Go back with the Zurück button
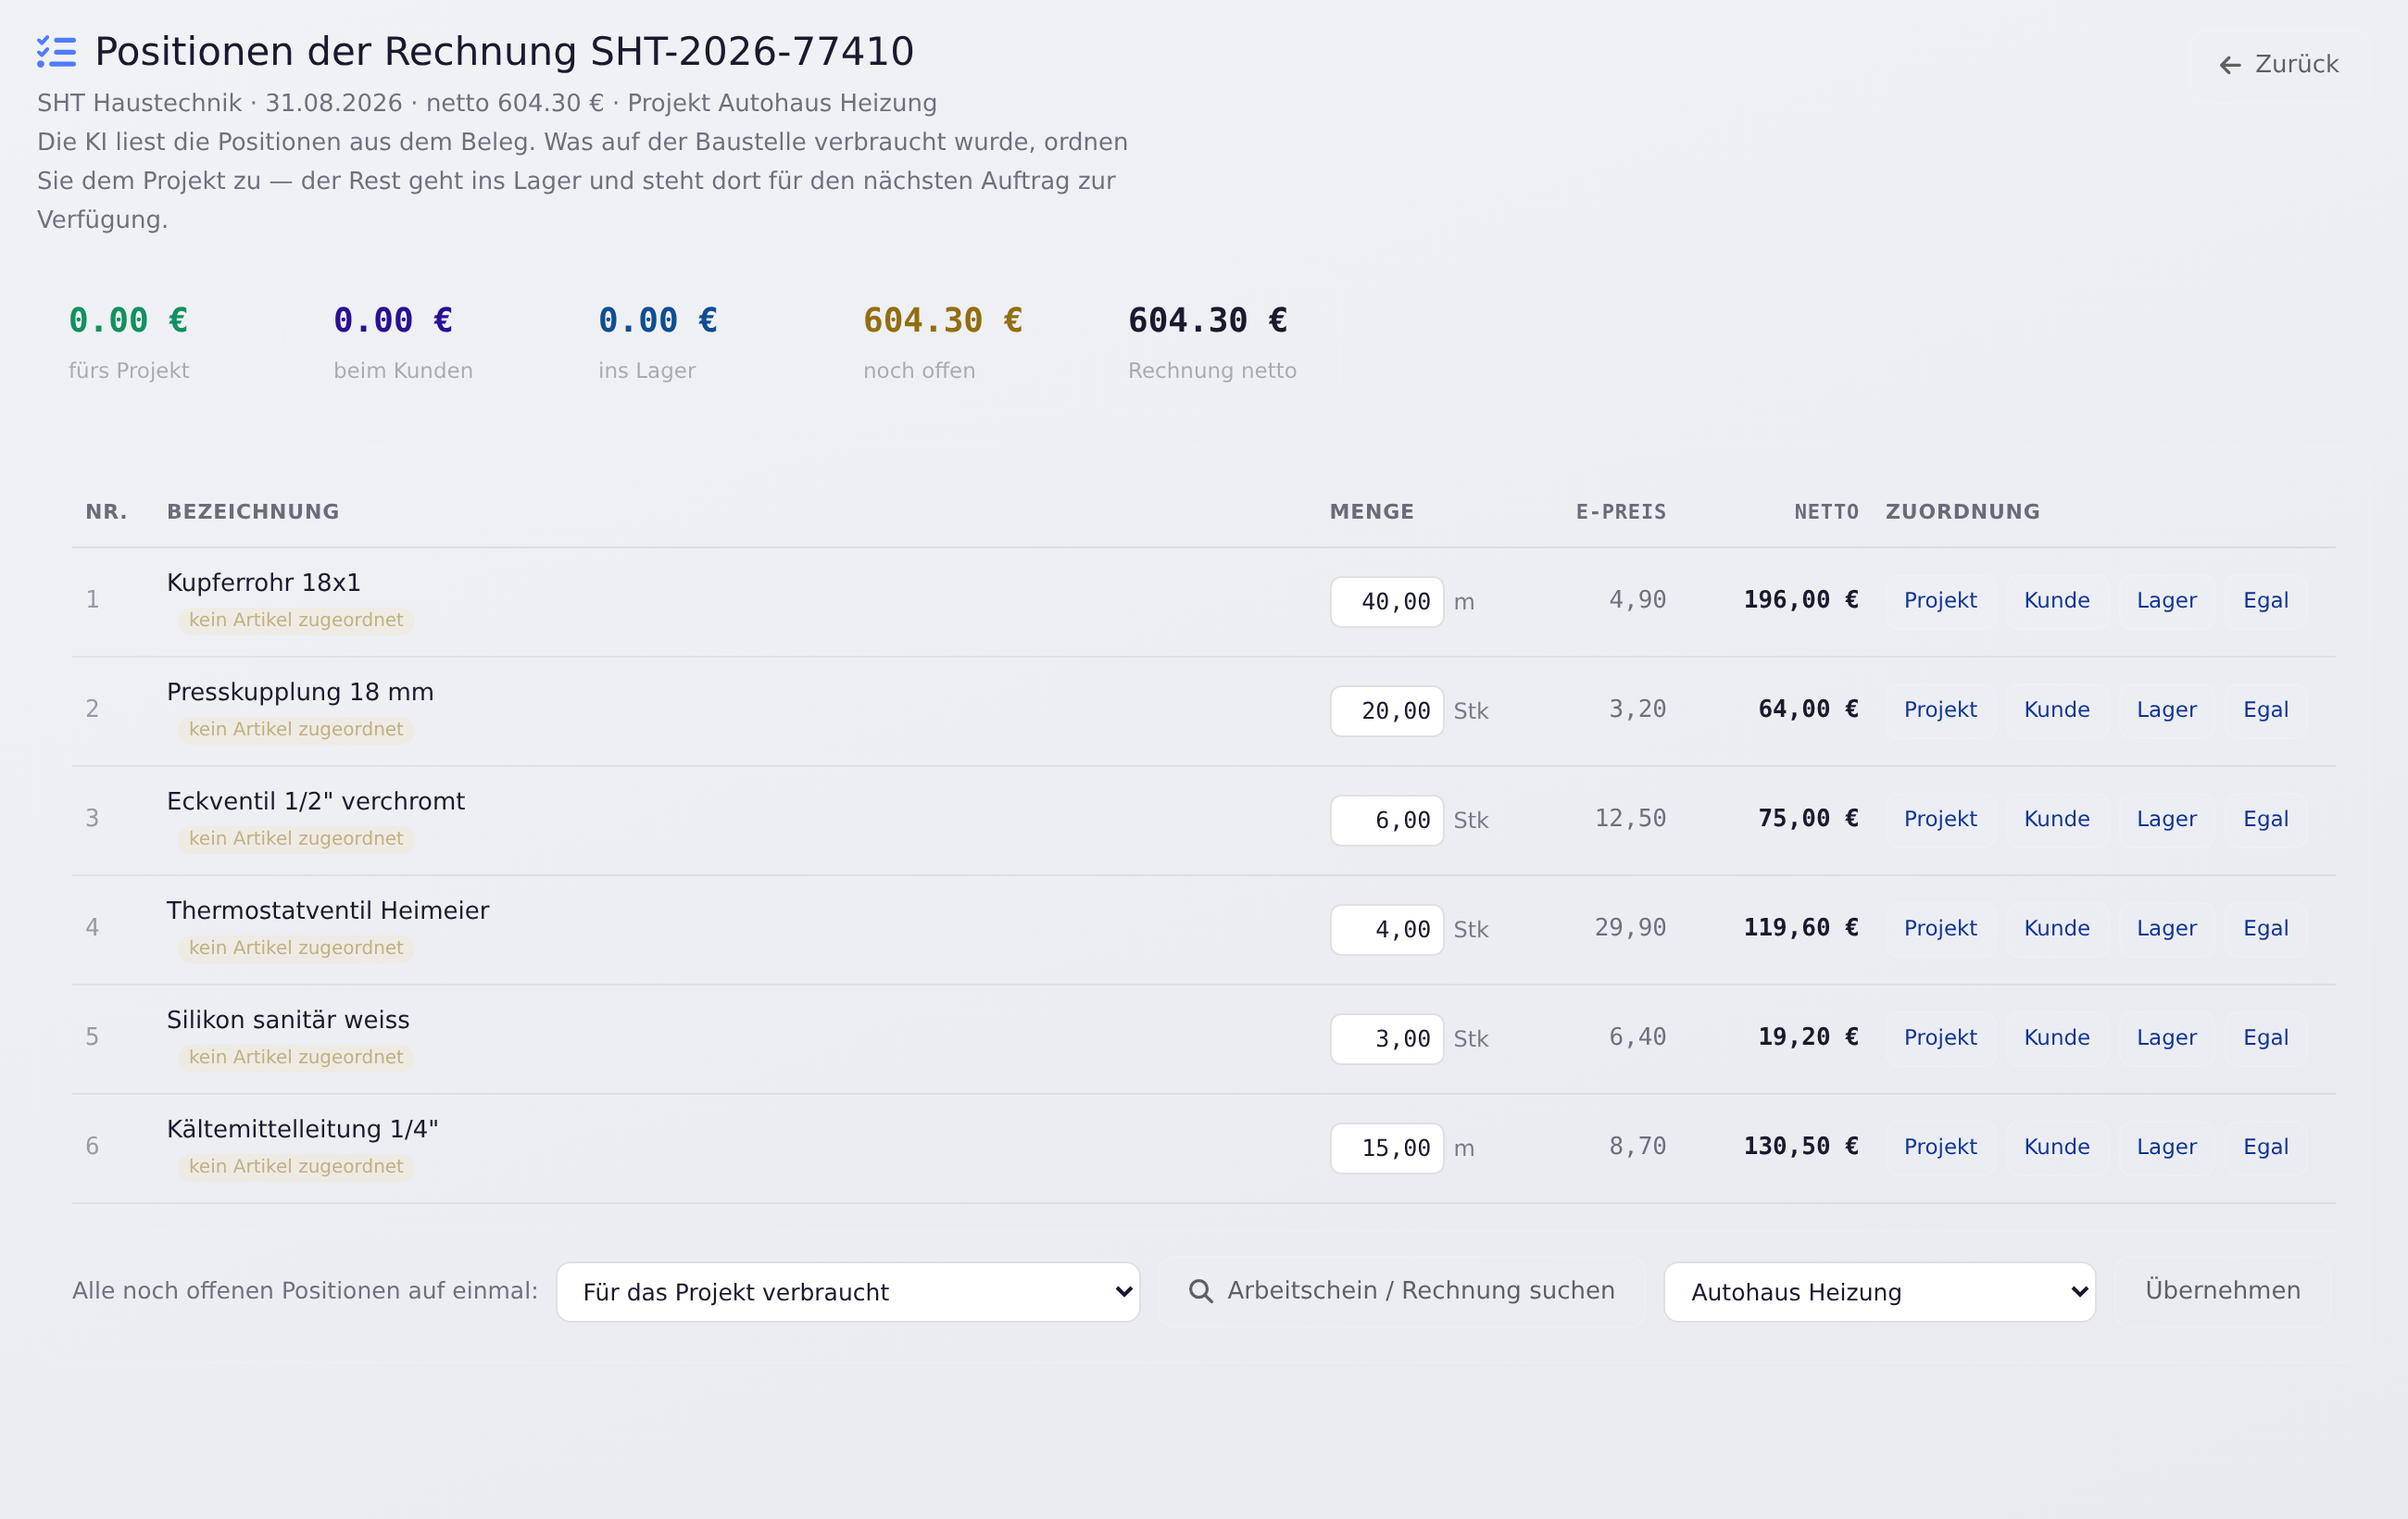Screen dimensions: 2408x1519 tap(2278, 65)
